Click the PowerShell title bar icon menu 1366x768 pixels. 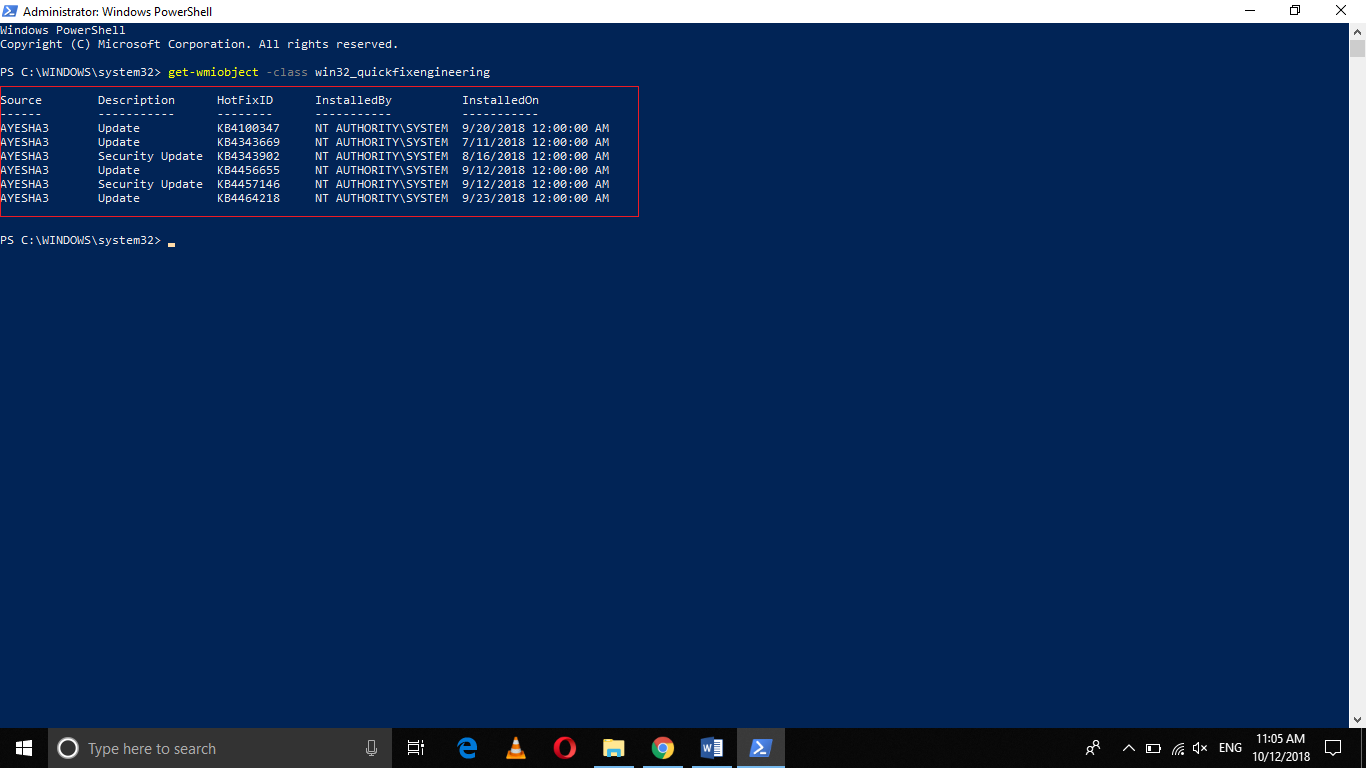10,11
